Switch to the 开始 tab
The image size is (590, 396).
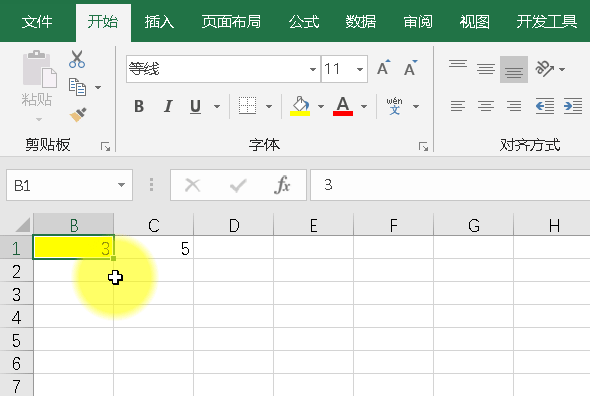tap(103, 22)
